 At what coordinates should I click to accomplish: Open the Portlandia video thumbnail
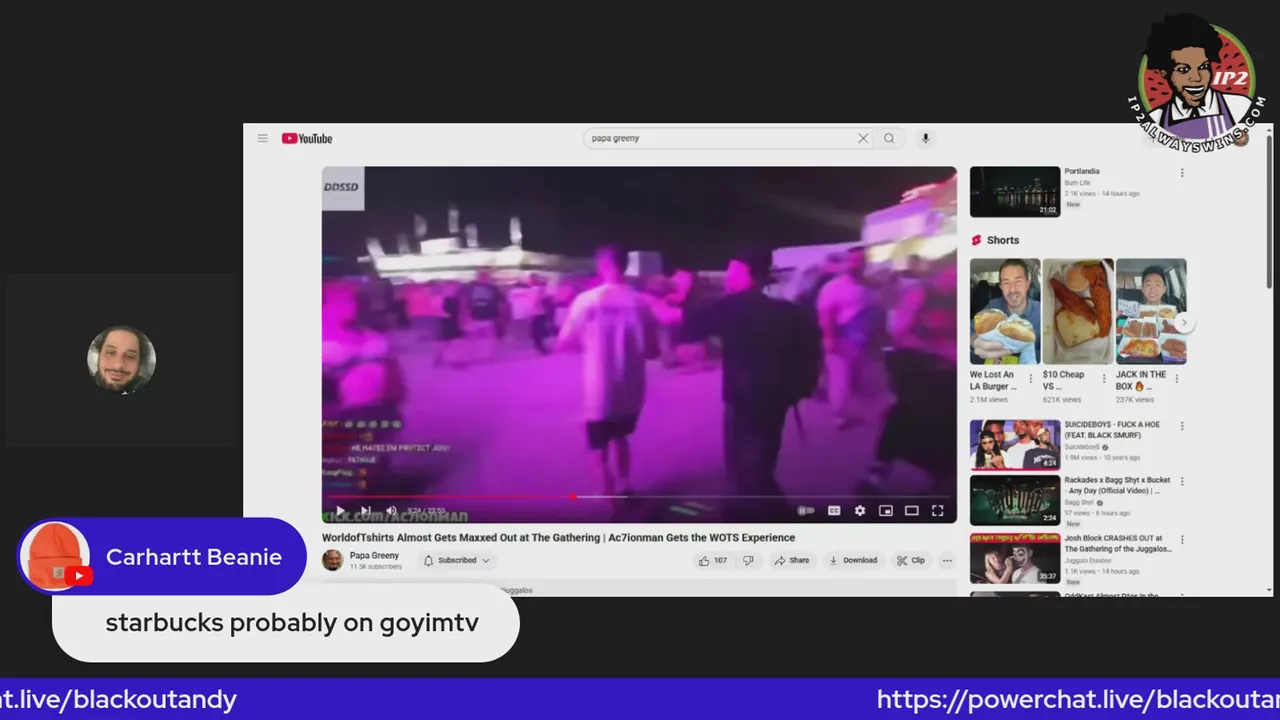pyautogui.click(x=1015, y=192)
